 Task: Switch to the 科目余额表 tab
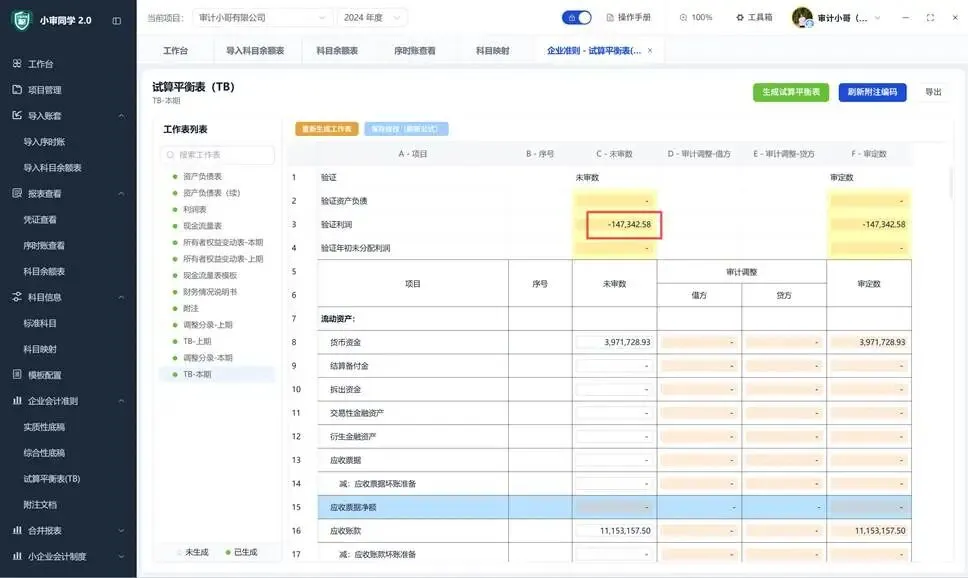pos(337,51)
